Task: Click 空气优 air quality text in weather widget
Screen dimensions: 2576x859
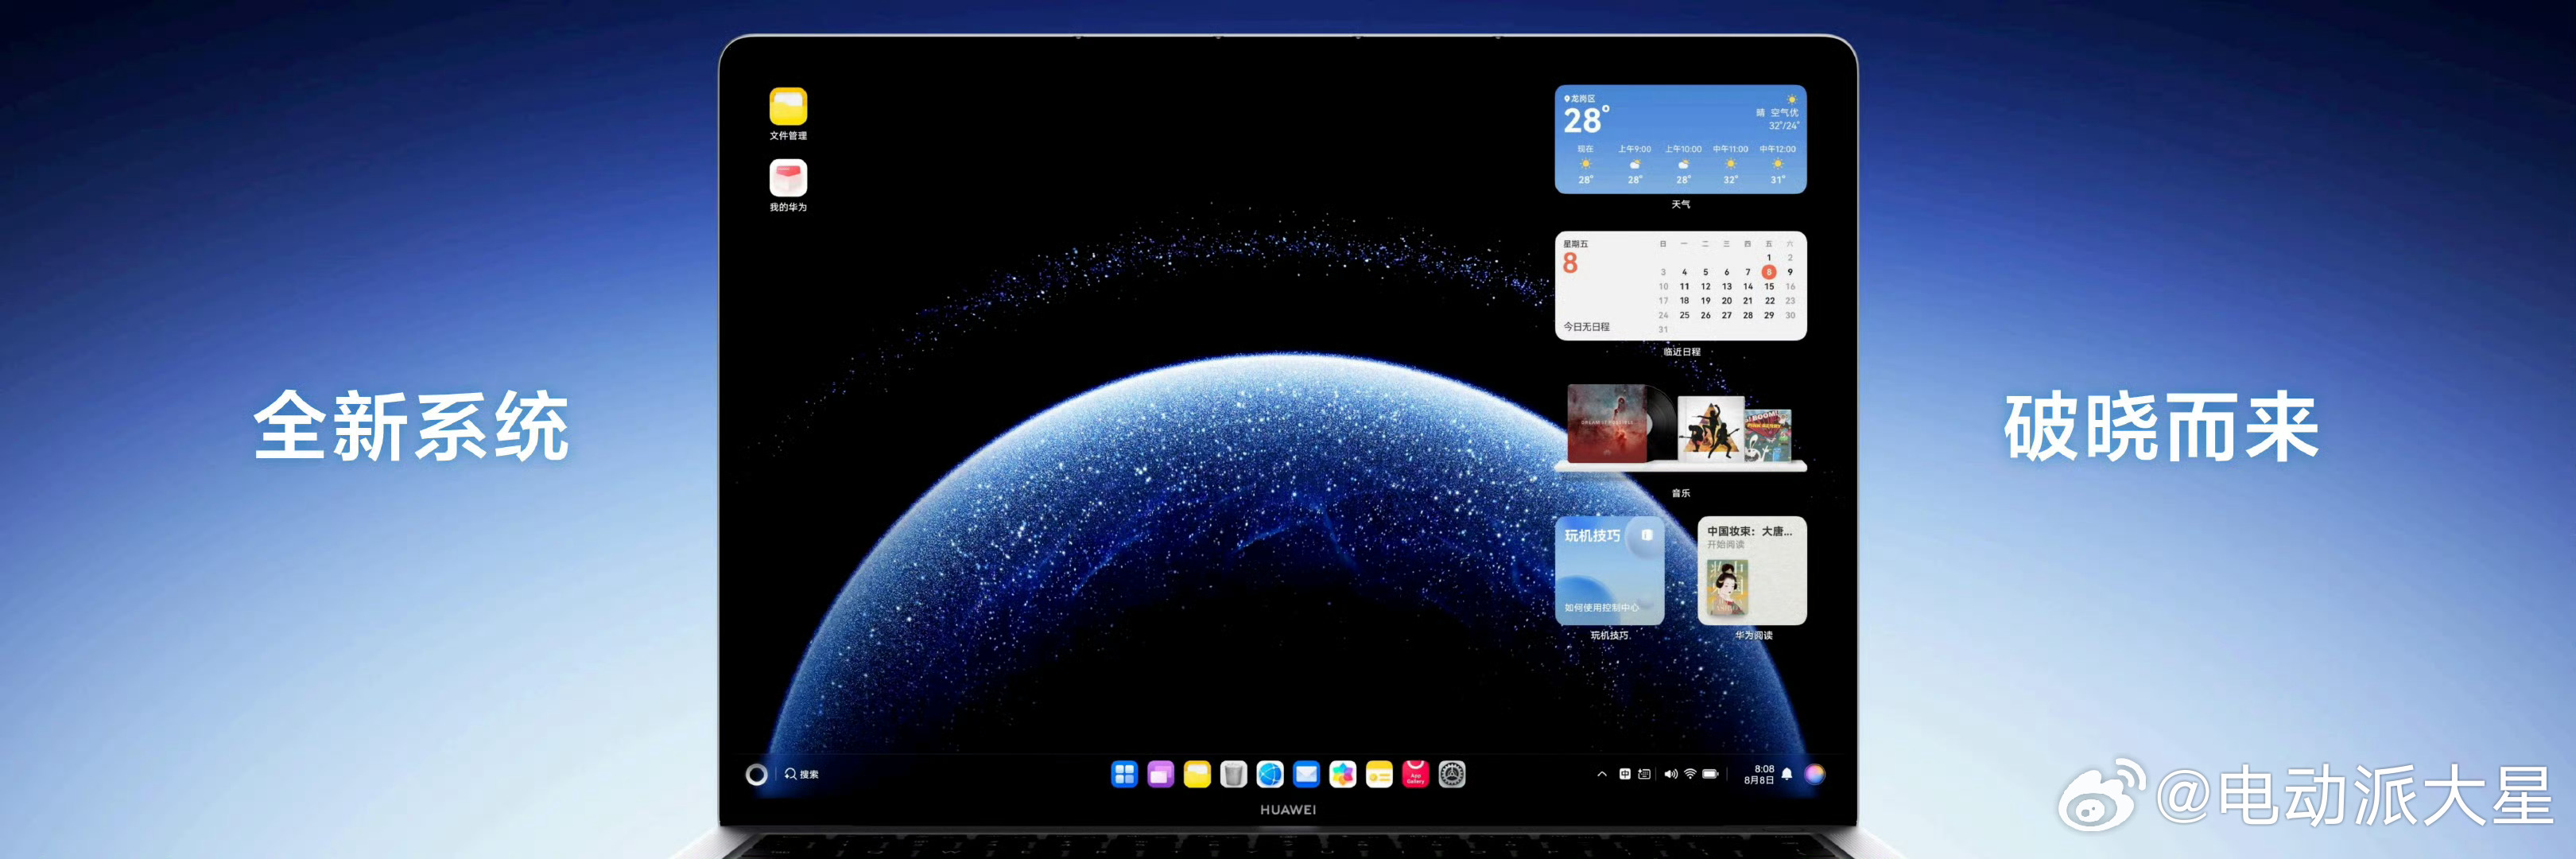Action: [1784, 113]
